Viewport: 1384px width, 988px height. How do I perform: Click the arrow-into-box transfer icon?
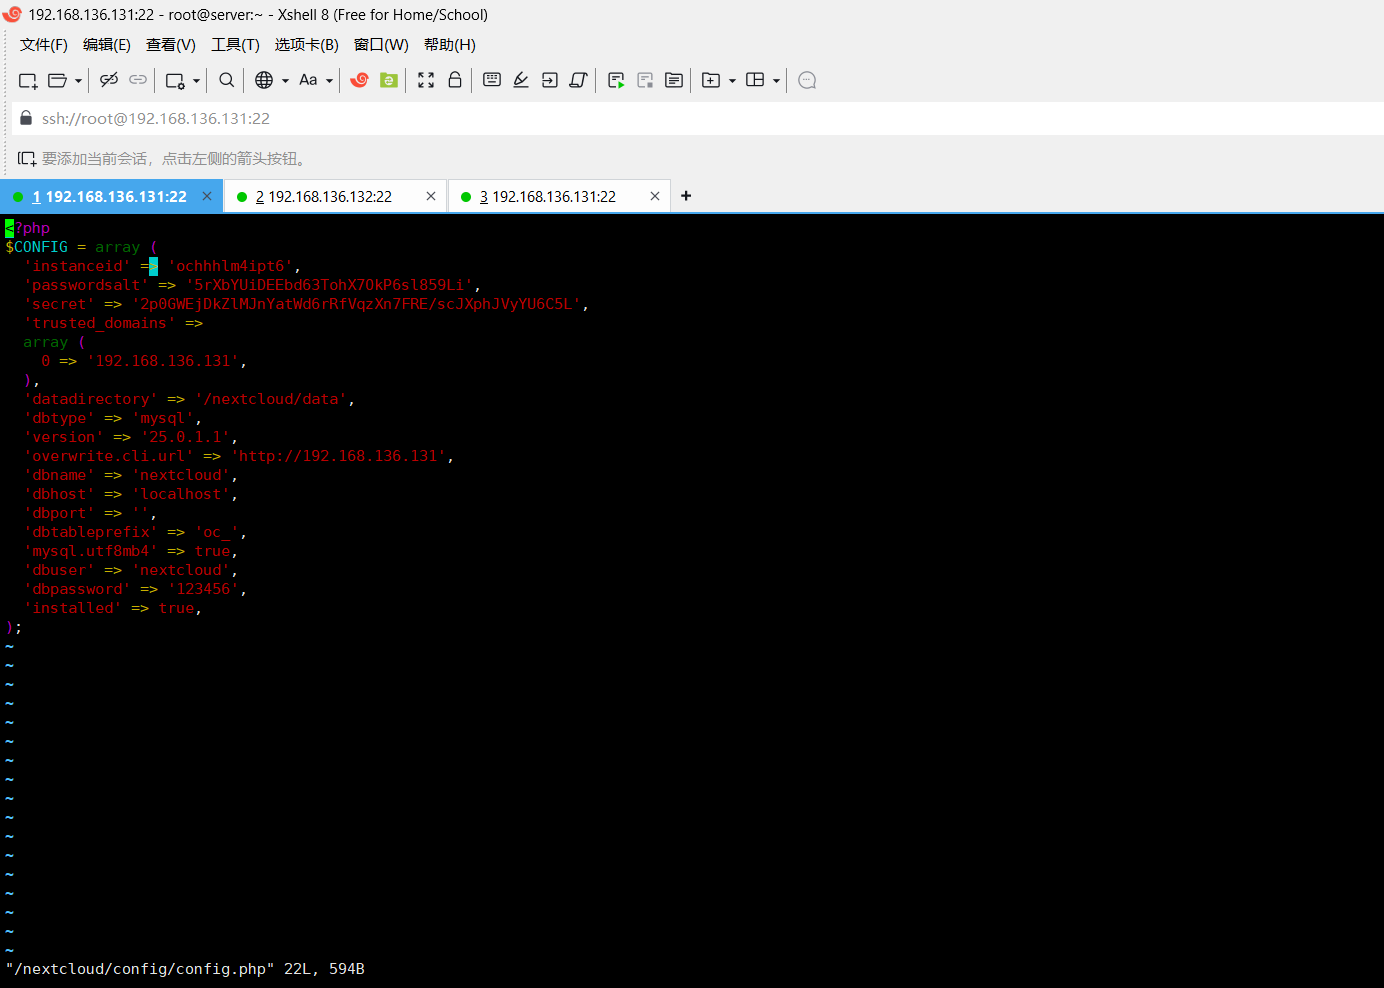(550, 80)
